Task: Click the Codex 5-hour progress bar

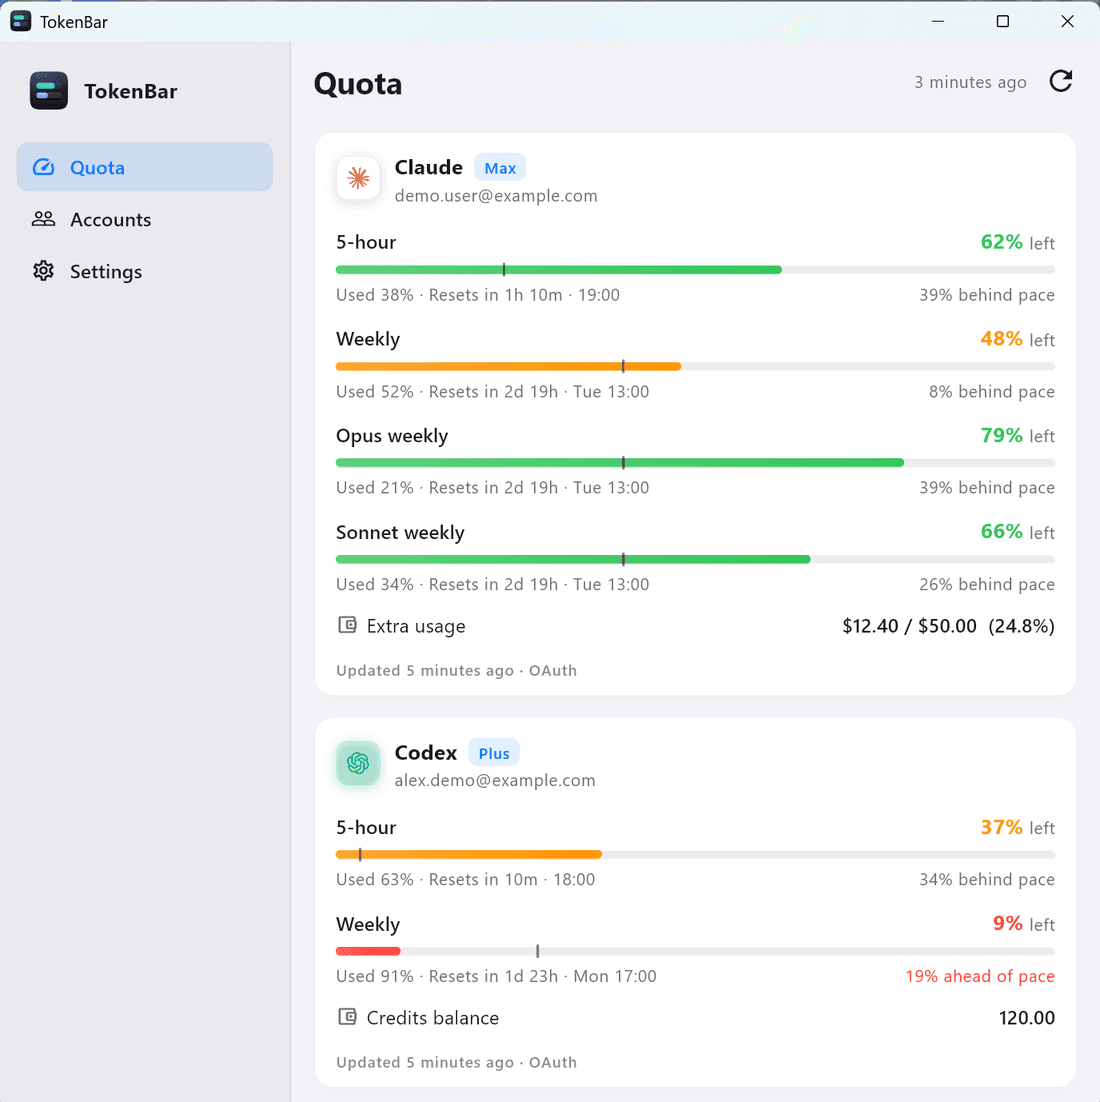Action: tap(695, 855)
